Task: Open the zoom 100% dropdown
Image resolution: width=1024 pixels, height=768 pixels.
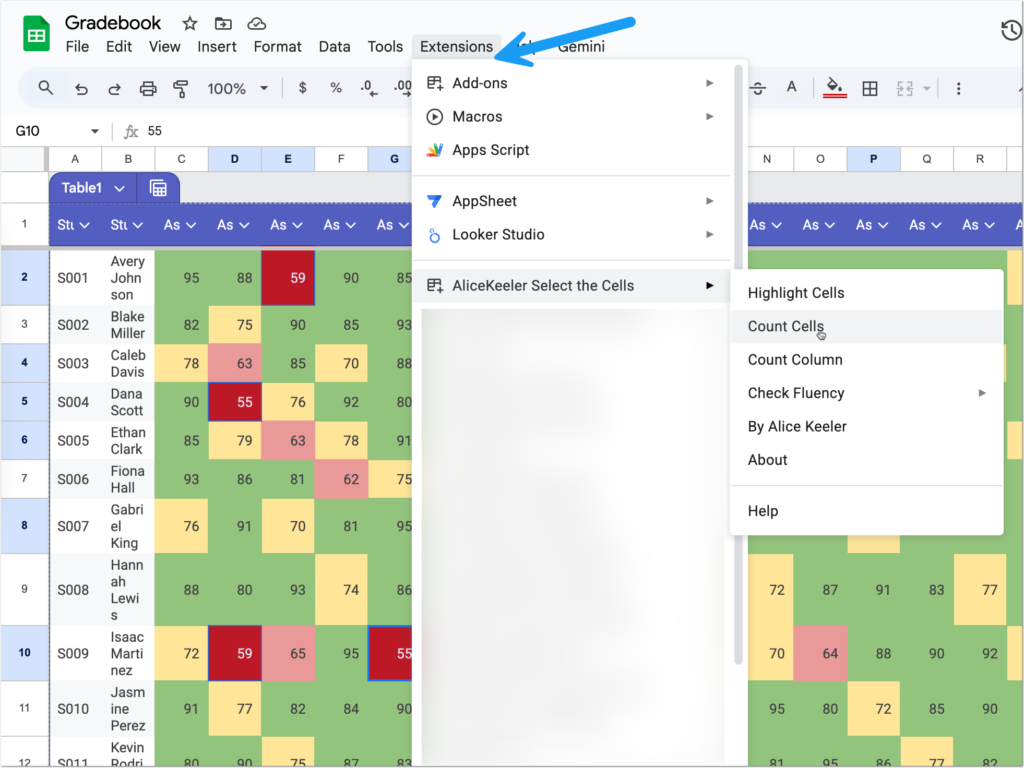Action: (238, 89)
